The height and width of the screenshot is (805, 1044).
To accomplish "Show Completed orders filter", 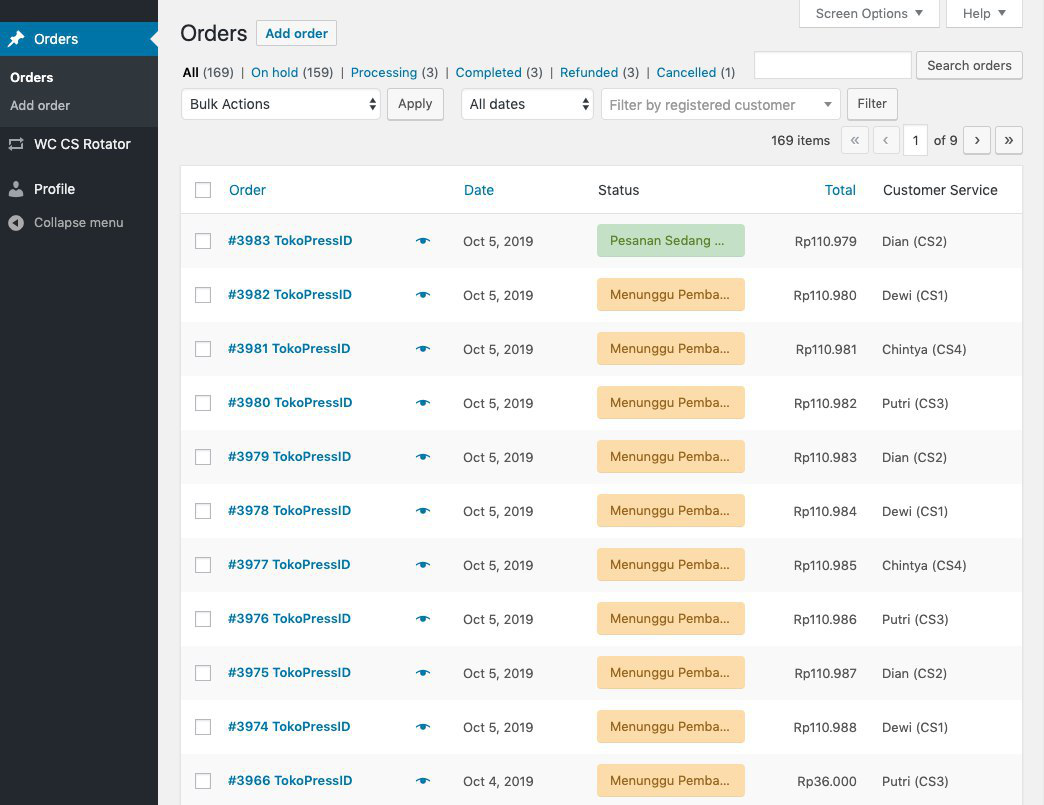I will point(488,73).
